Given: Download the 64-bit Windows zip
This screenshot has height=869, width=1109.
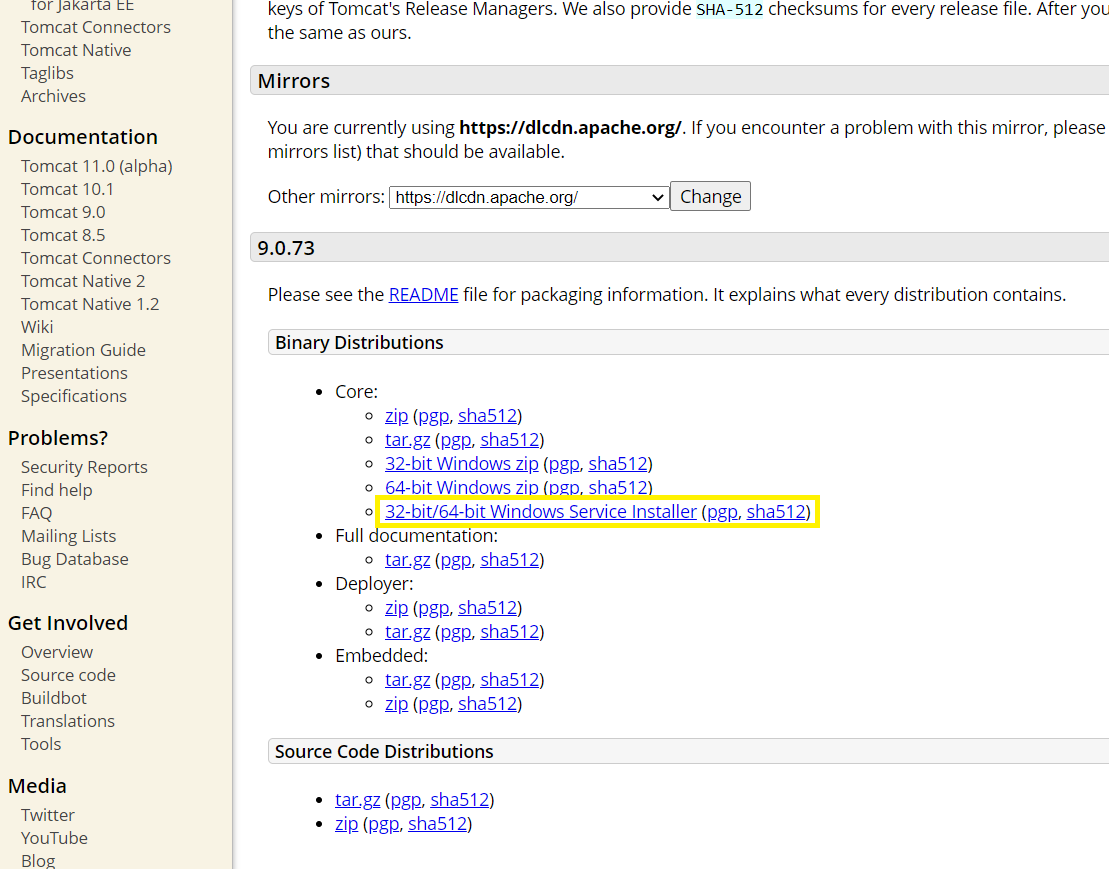Looking at the screenshot, I should coord(461,488).
